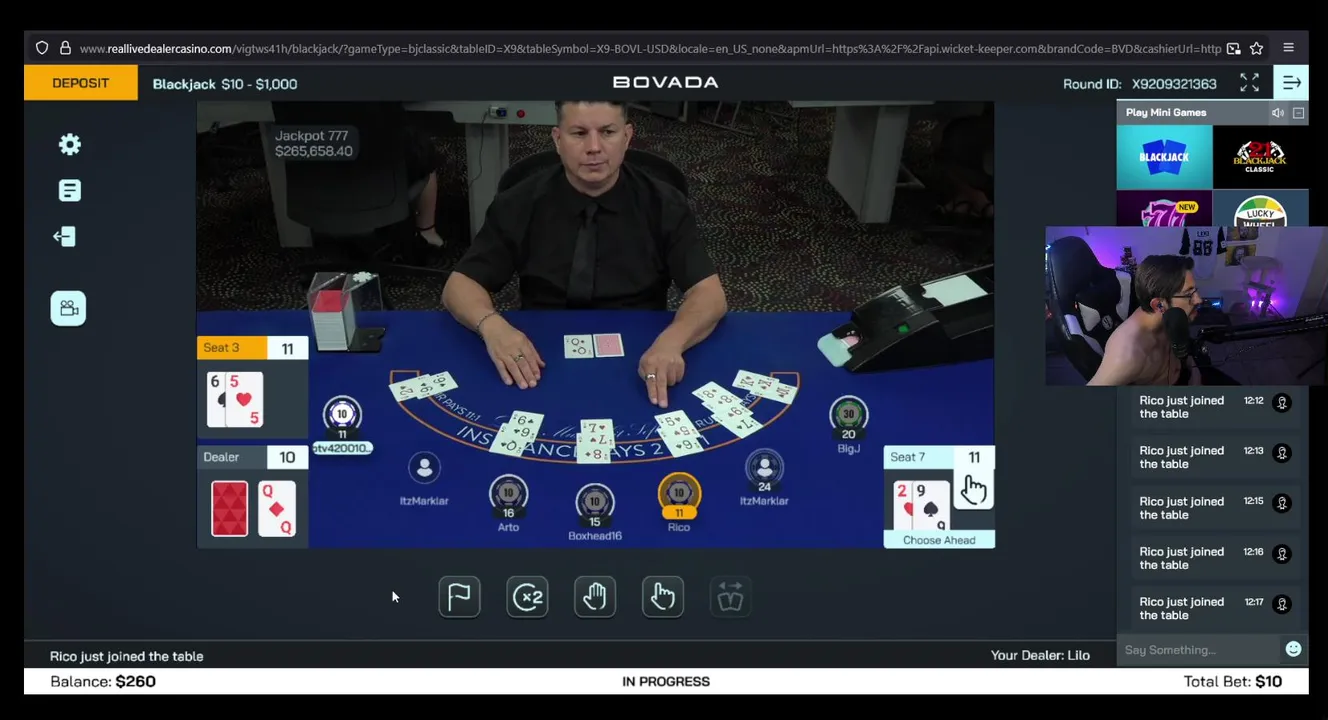Click the yellow DEPOSIT button
The width and height of the screenshot is (1328, 720).
[x=81, y=83]
